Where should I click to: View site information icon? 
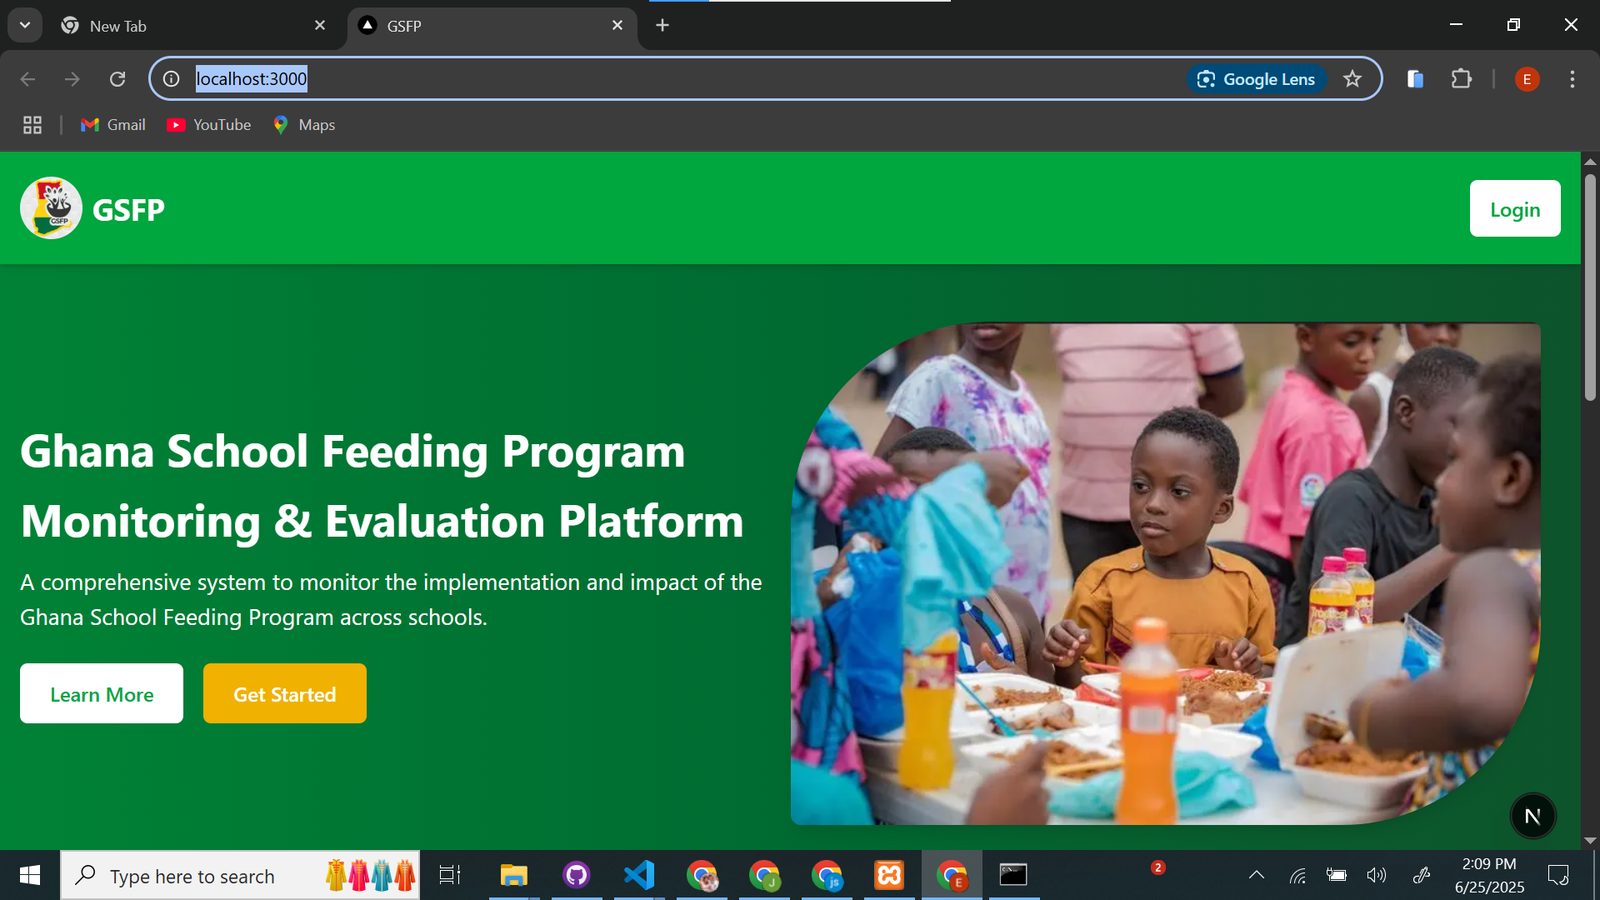click(x=172, y=79)
